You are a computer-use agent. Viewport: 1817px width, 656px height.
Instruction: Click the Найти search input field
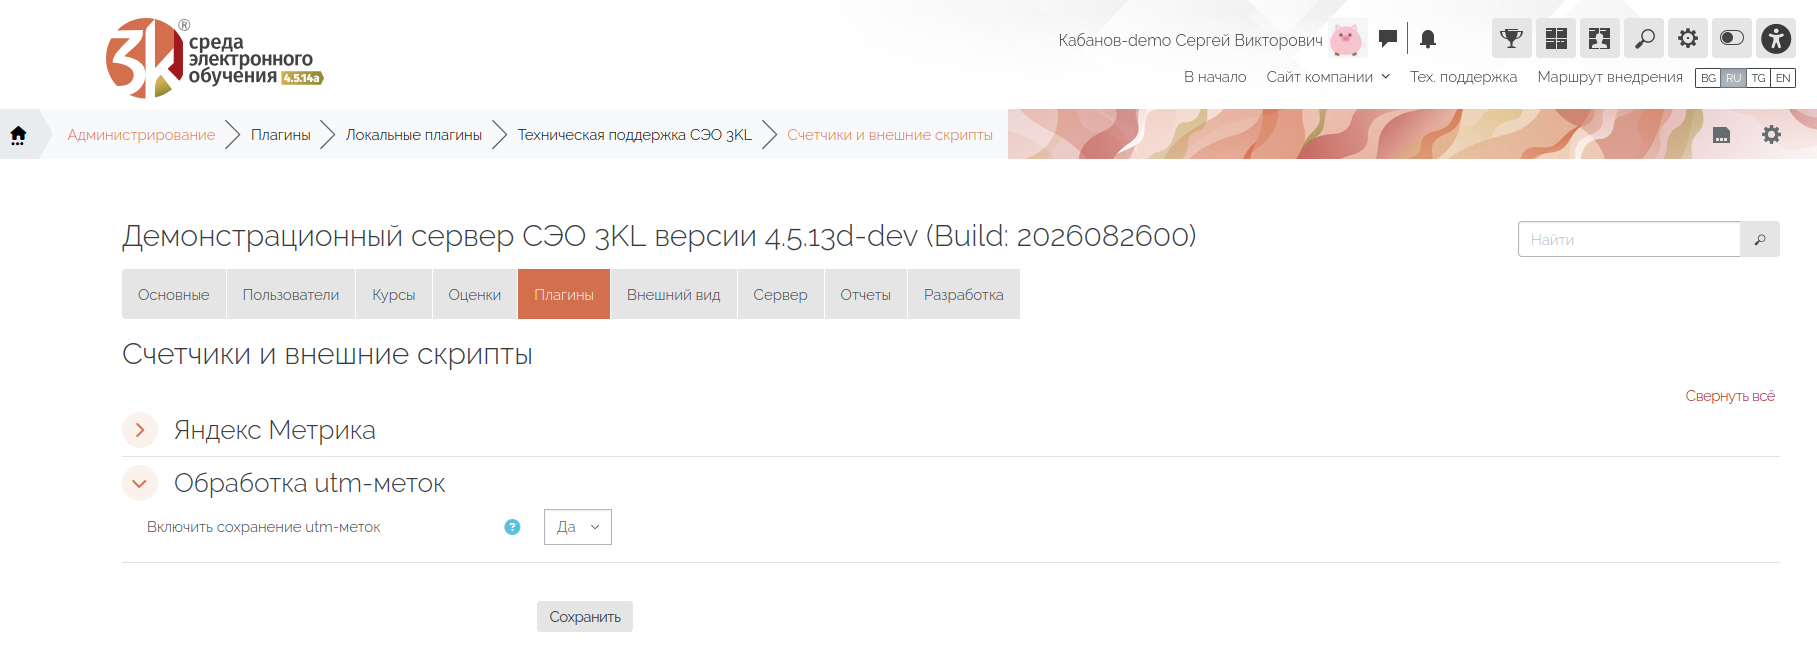click(x=1629, y=239)
